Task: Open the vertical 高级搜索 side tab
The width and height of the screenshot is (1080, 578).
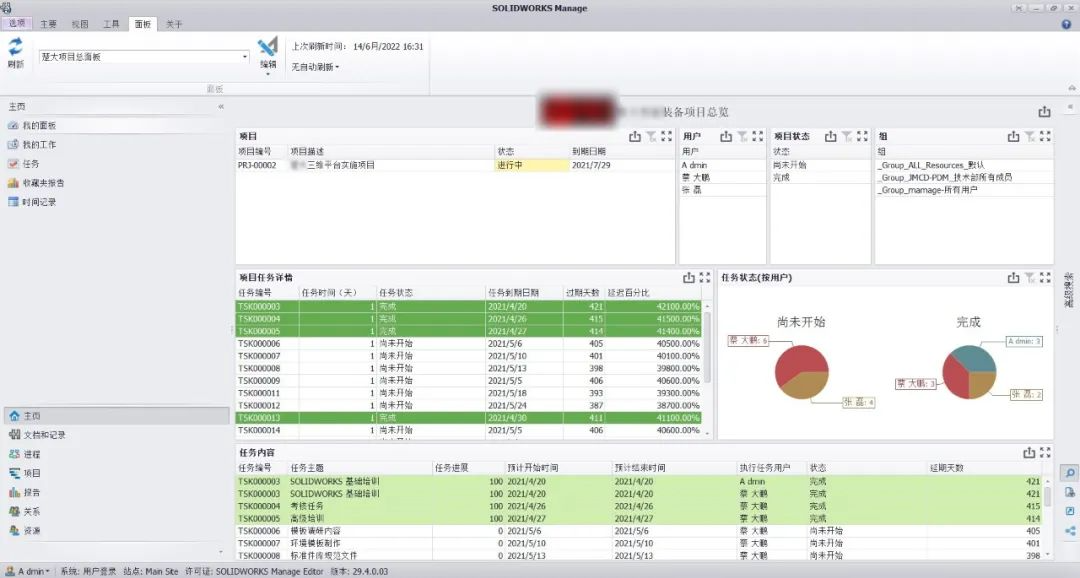Action: [1068, 290]
